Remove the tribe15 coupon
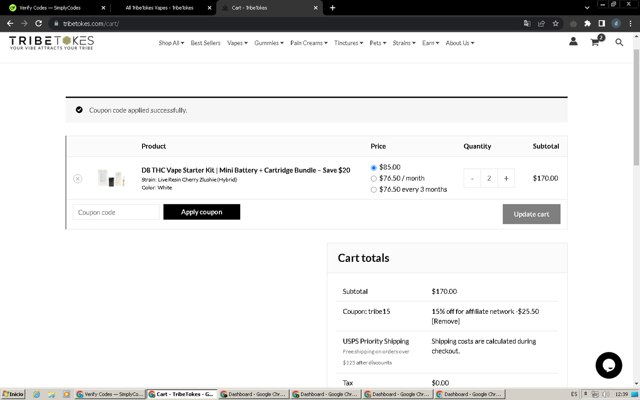Image resolution: width=640 pixels, height=400 pixels. tap(446, 321)
